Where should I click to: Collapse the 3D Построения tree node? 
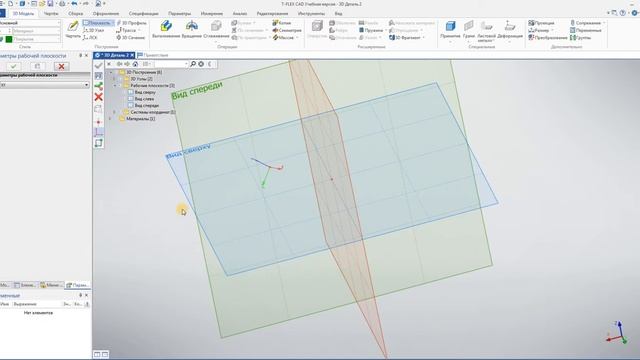[x=111, y=72]
